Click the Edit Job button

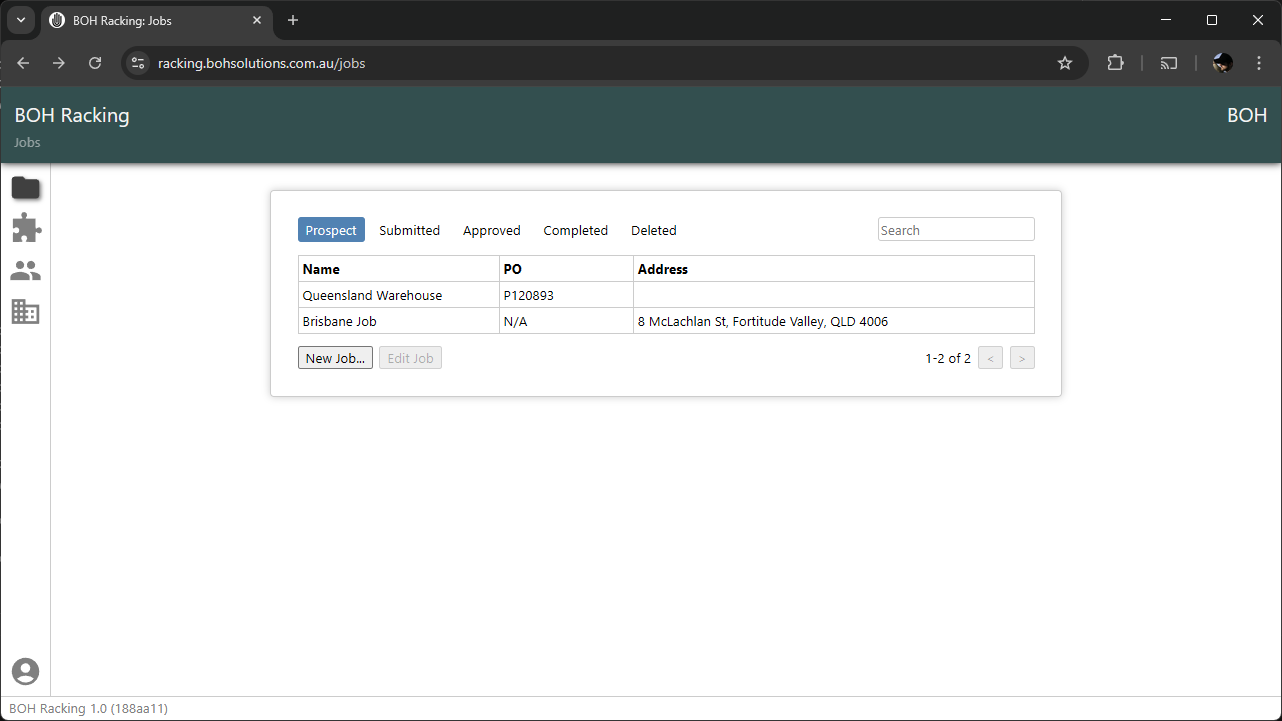coord(410,357)
